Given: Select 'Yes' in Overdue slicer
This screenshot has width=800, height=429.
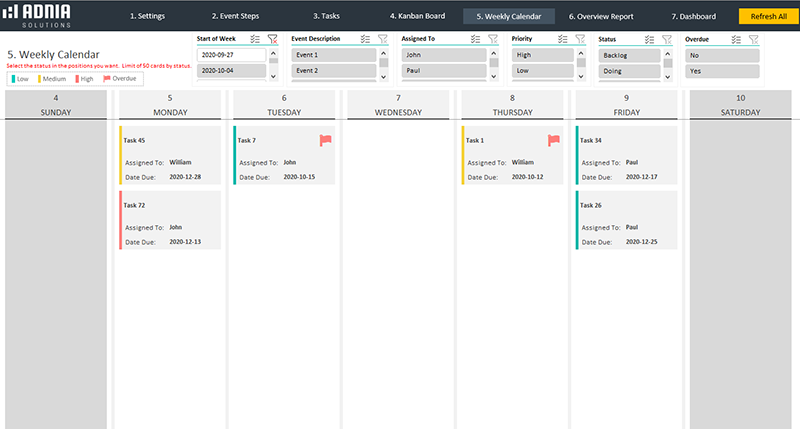Looking at the screenshot, I should (722, 72).
